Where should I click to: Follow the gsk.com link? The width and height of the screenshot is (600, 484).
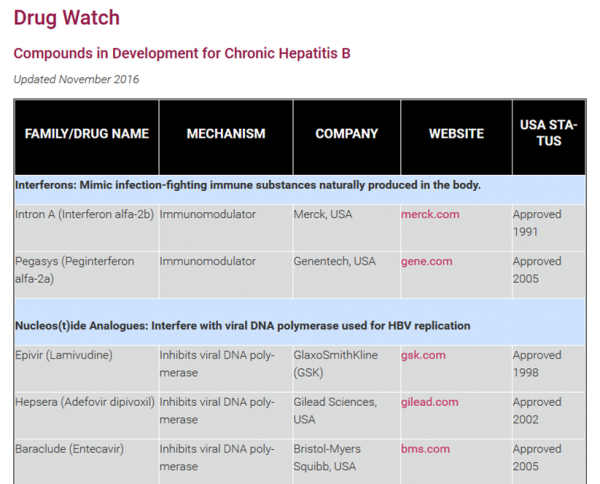coord(423,355)
